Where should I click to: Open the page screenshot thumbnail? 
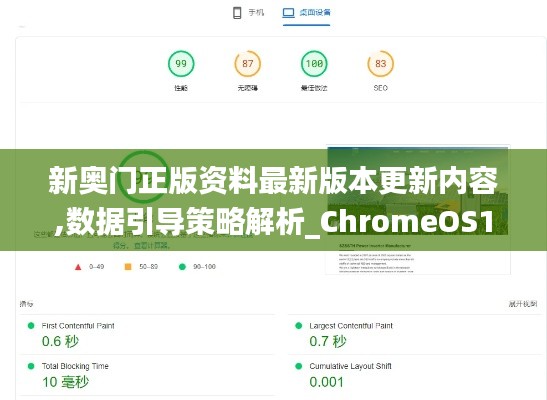[418, 210]
